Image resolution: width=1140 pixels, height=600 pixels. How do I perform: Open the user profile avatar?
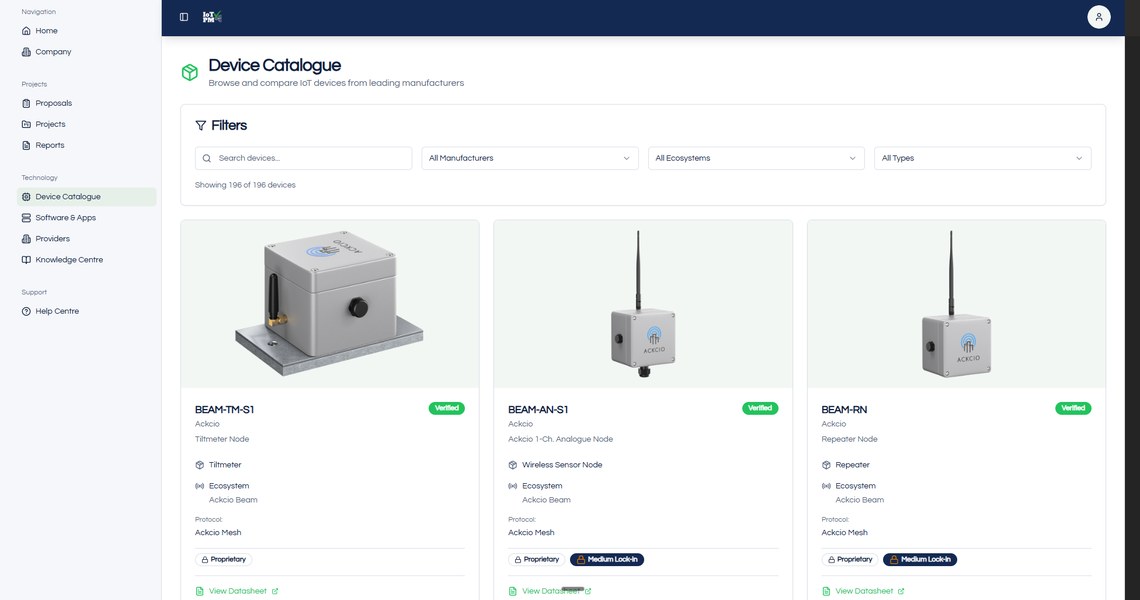coord(1099,17)
